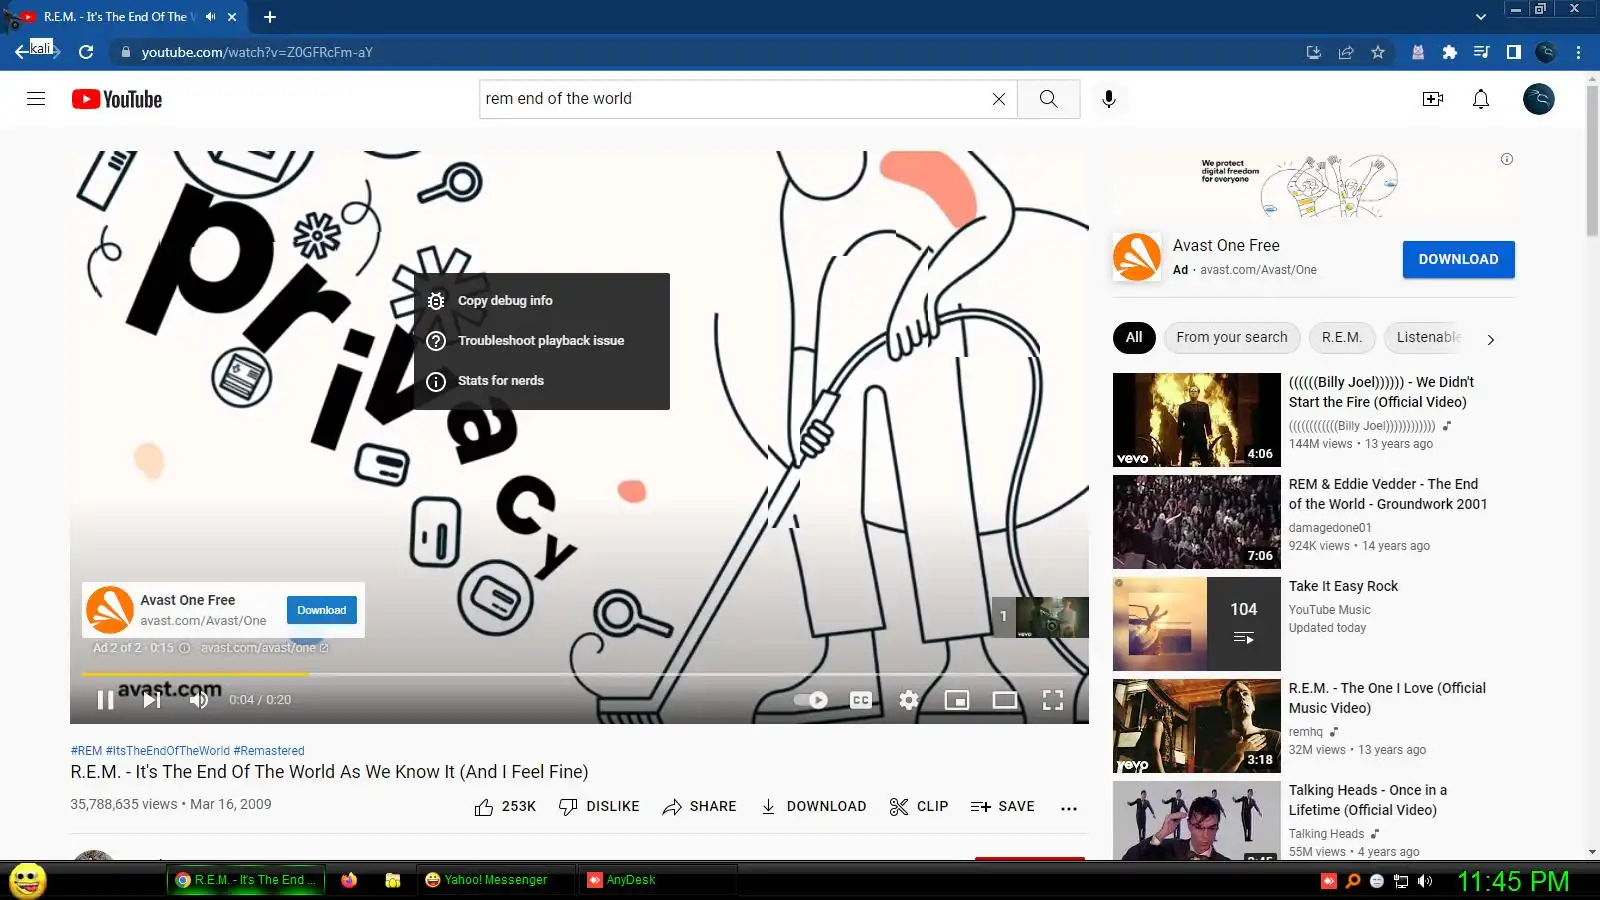This screenshot has height=900, width=1600.
Task: Create a clip of the video
Action: point(918,807)
